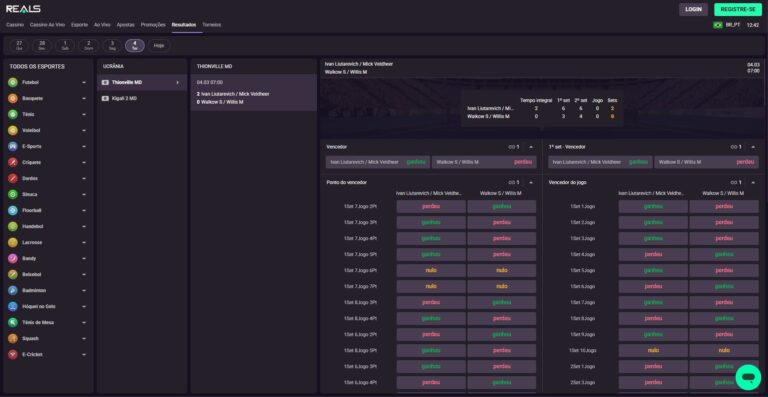This screenshot has width=768, height=397.
Task: Select date pill 3 Seg
Action: pyautogui.click(x=112, y=46)
